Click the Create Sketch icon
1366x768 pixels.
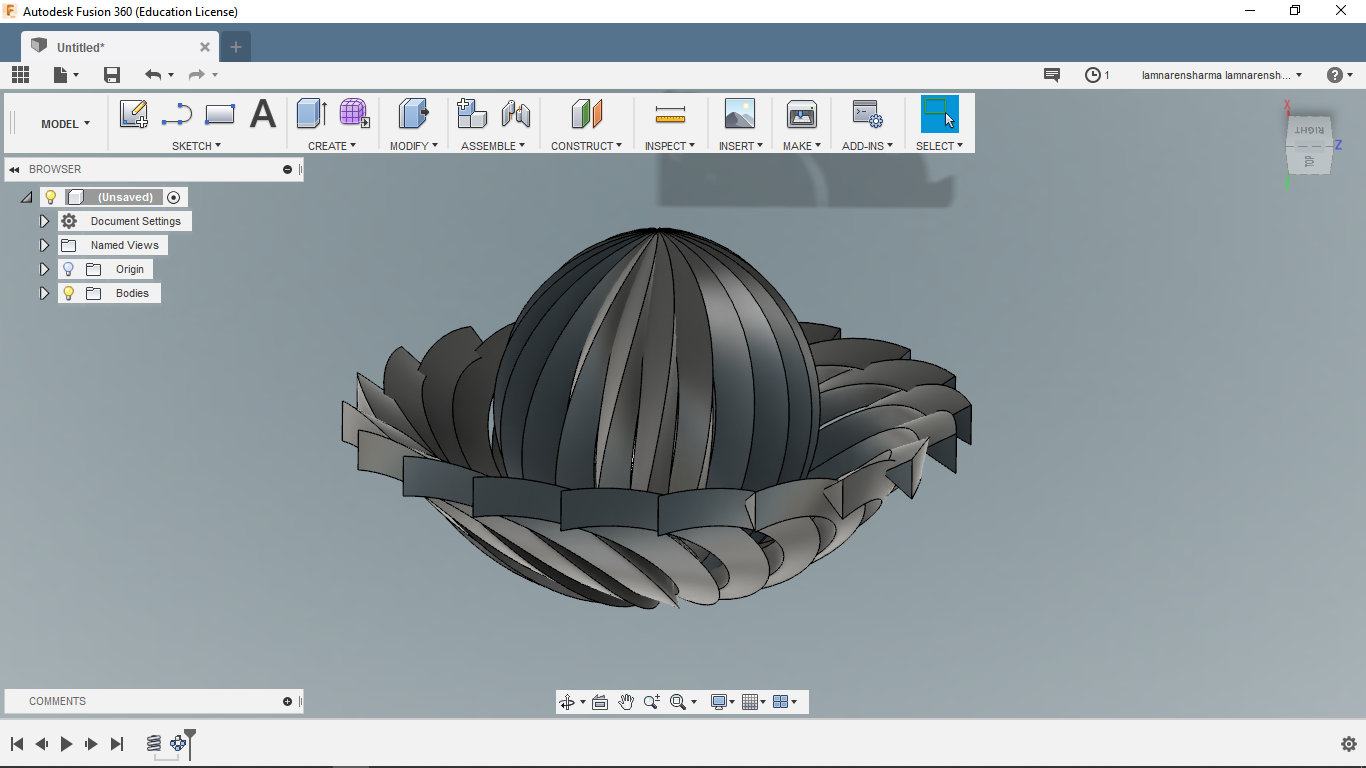pos(134,114)
